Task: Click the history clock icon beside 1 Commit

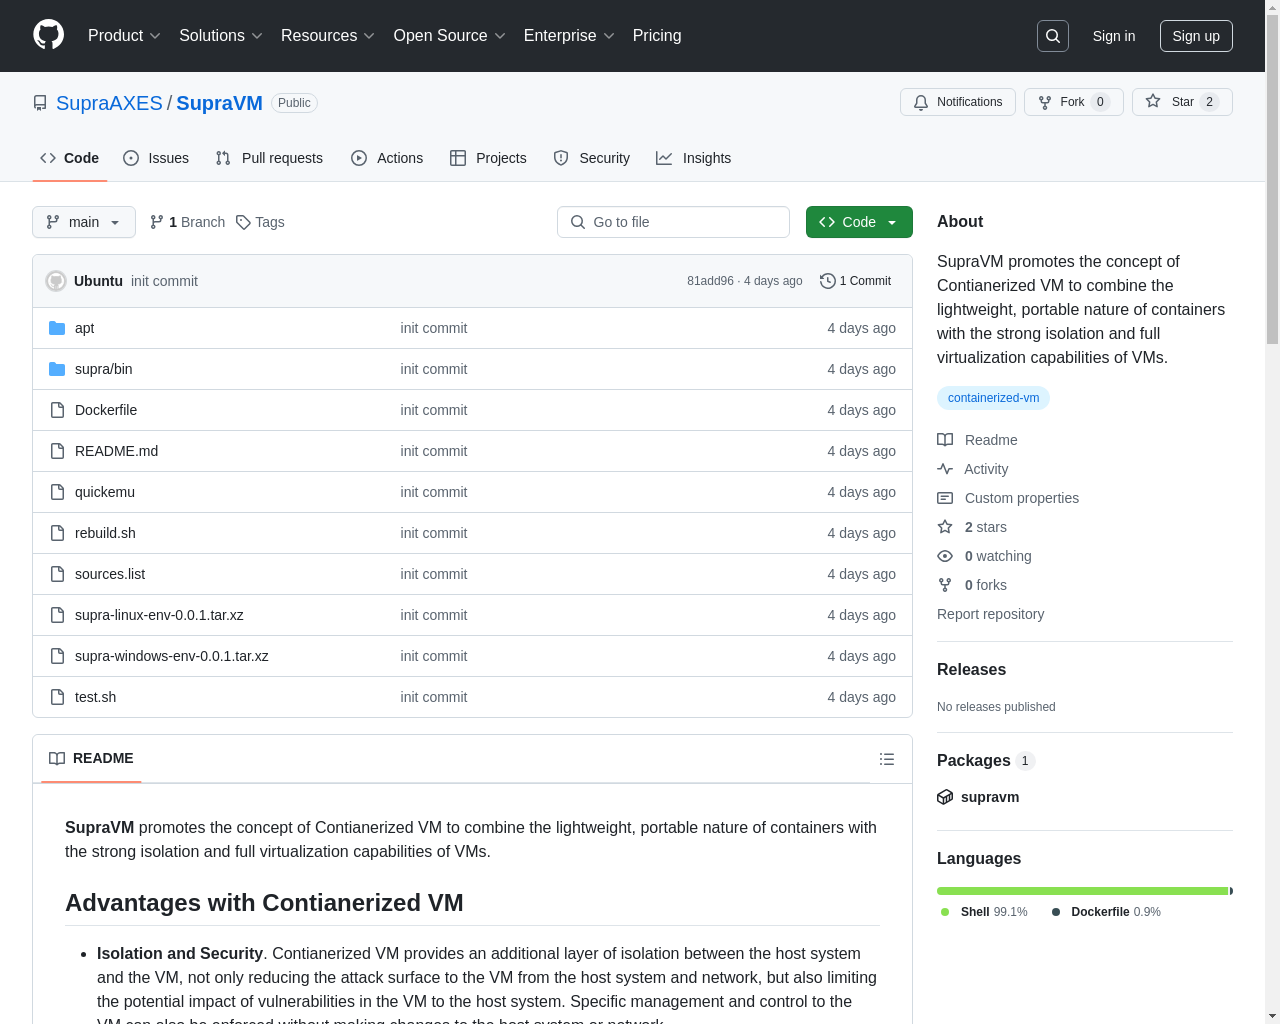Action: pos(827,281)
